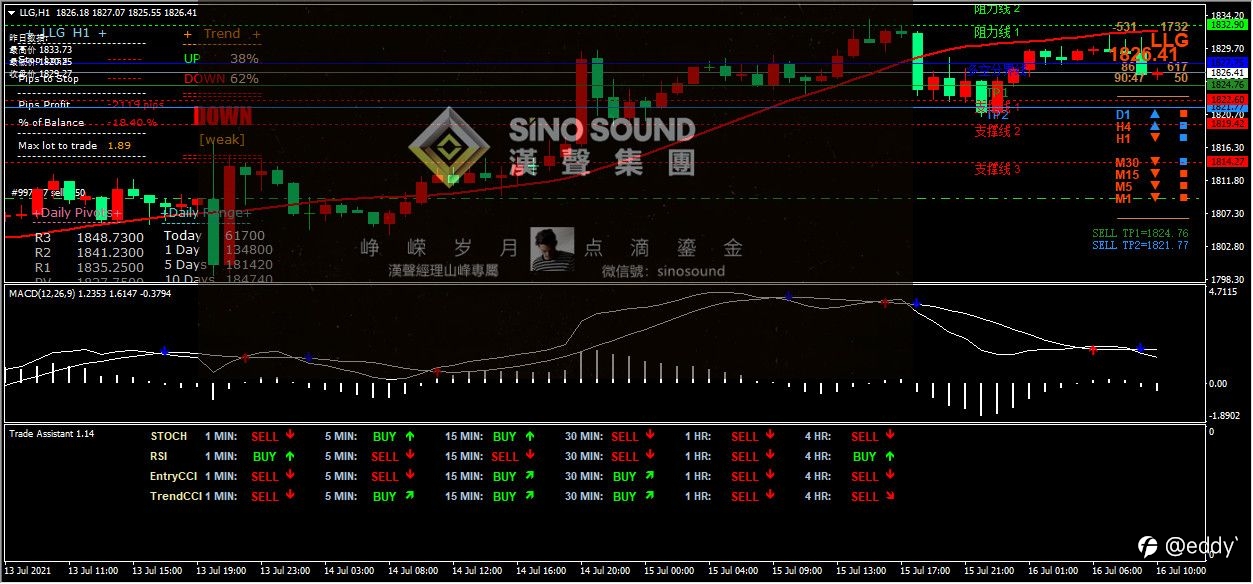Screen dimensions: 1253x584
Task: Click the TrendCCI row label
Action: [x=176, y=496]
